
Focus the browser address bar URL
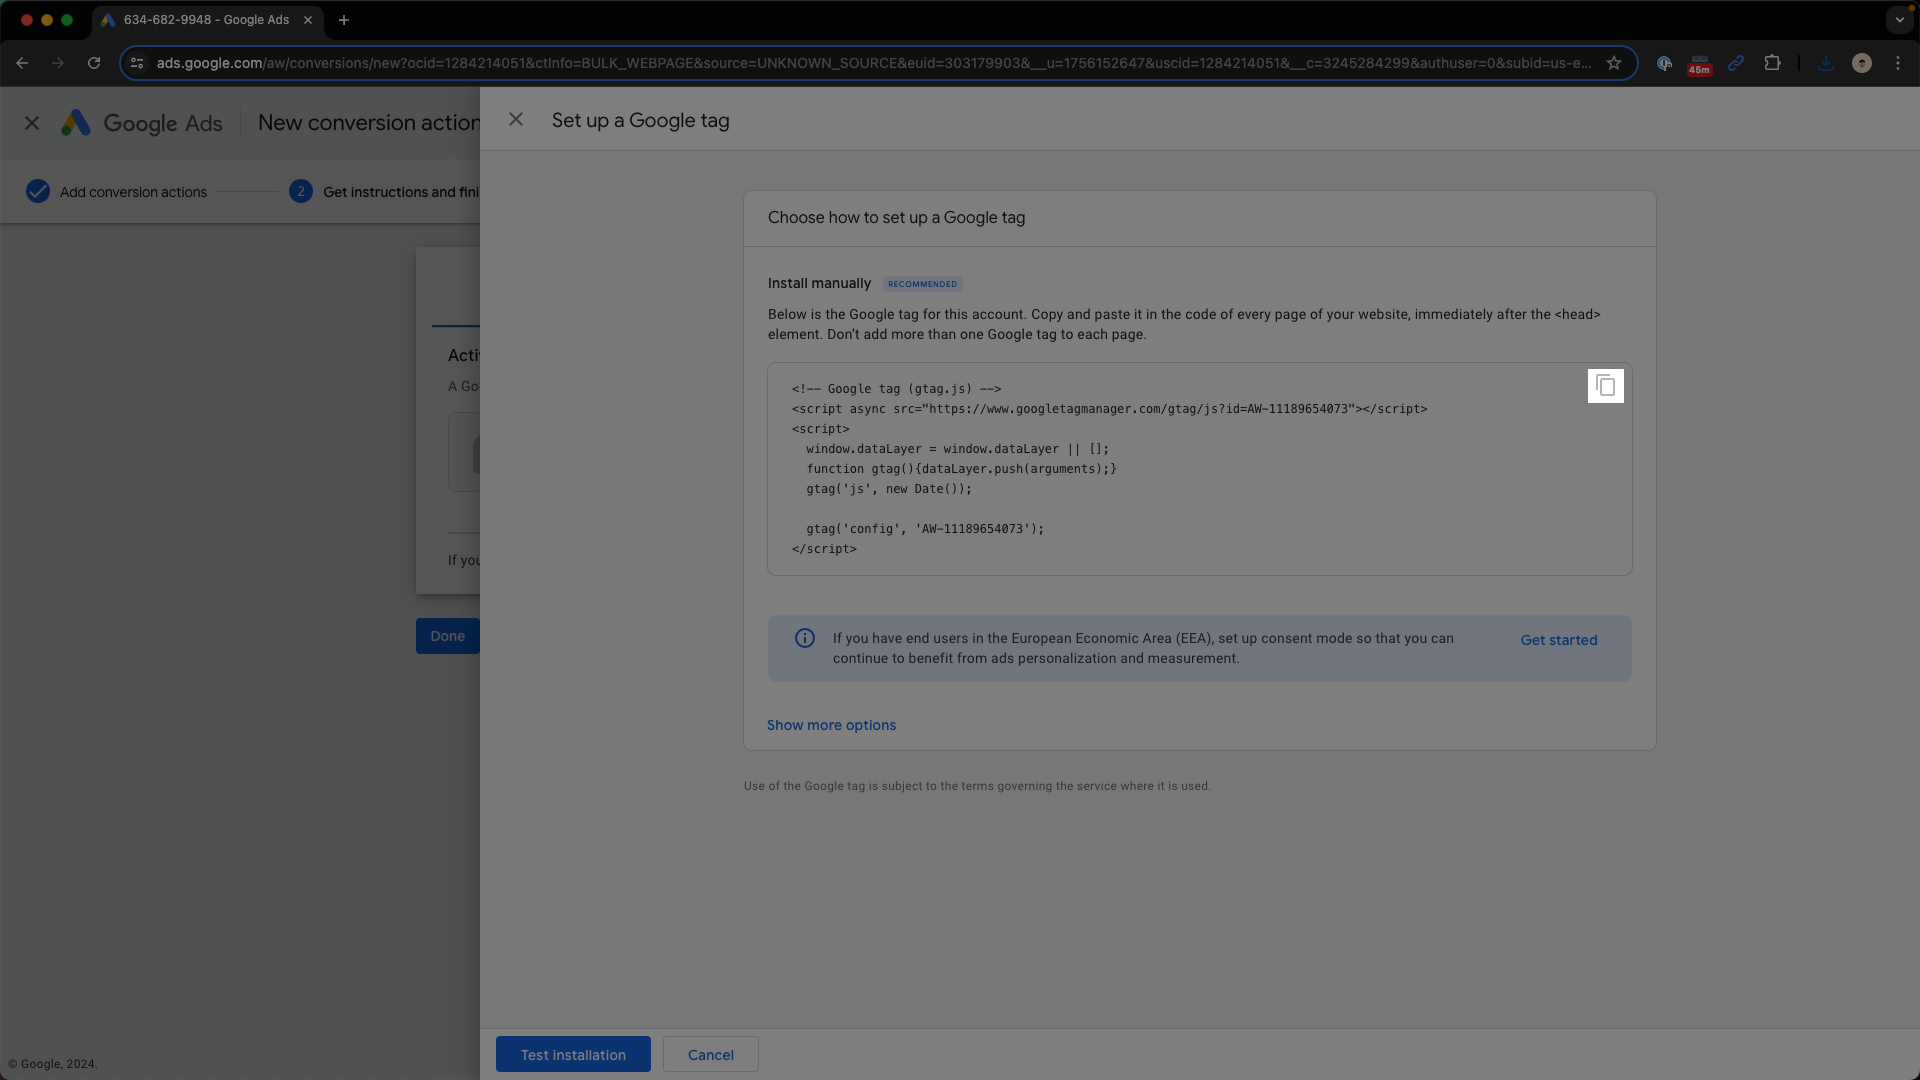pos(873,63)
